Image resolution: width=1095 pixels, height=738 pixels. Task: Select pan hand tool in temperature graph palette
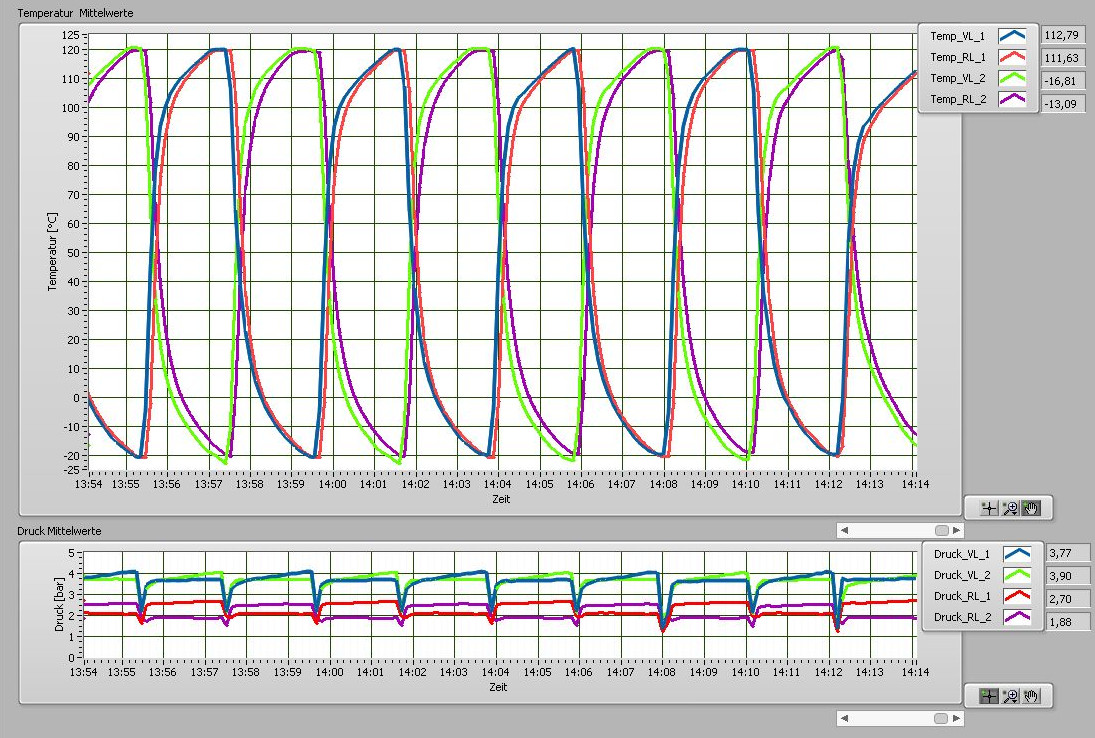tap(1031, 508)
